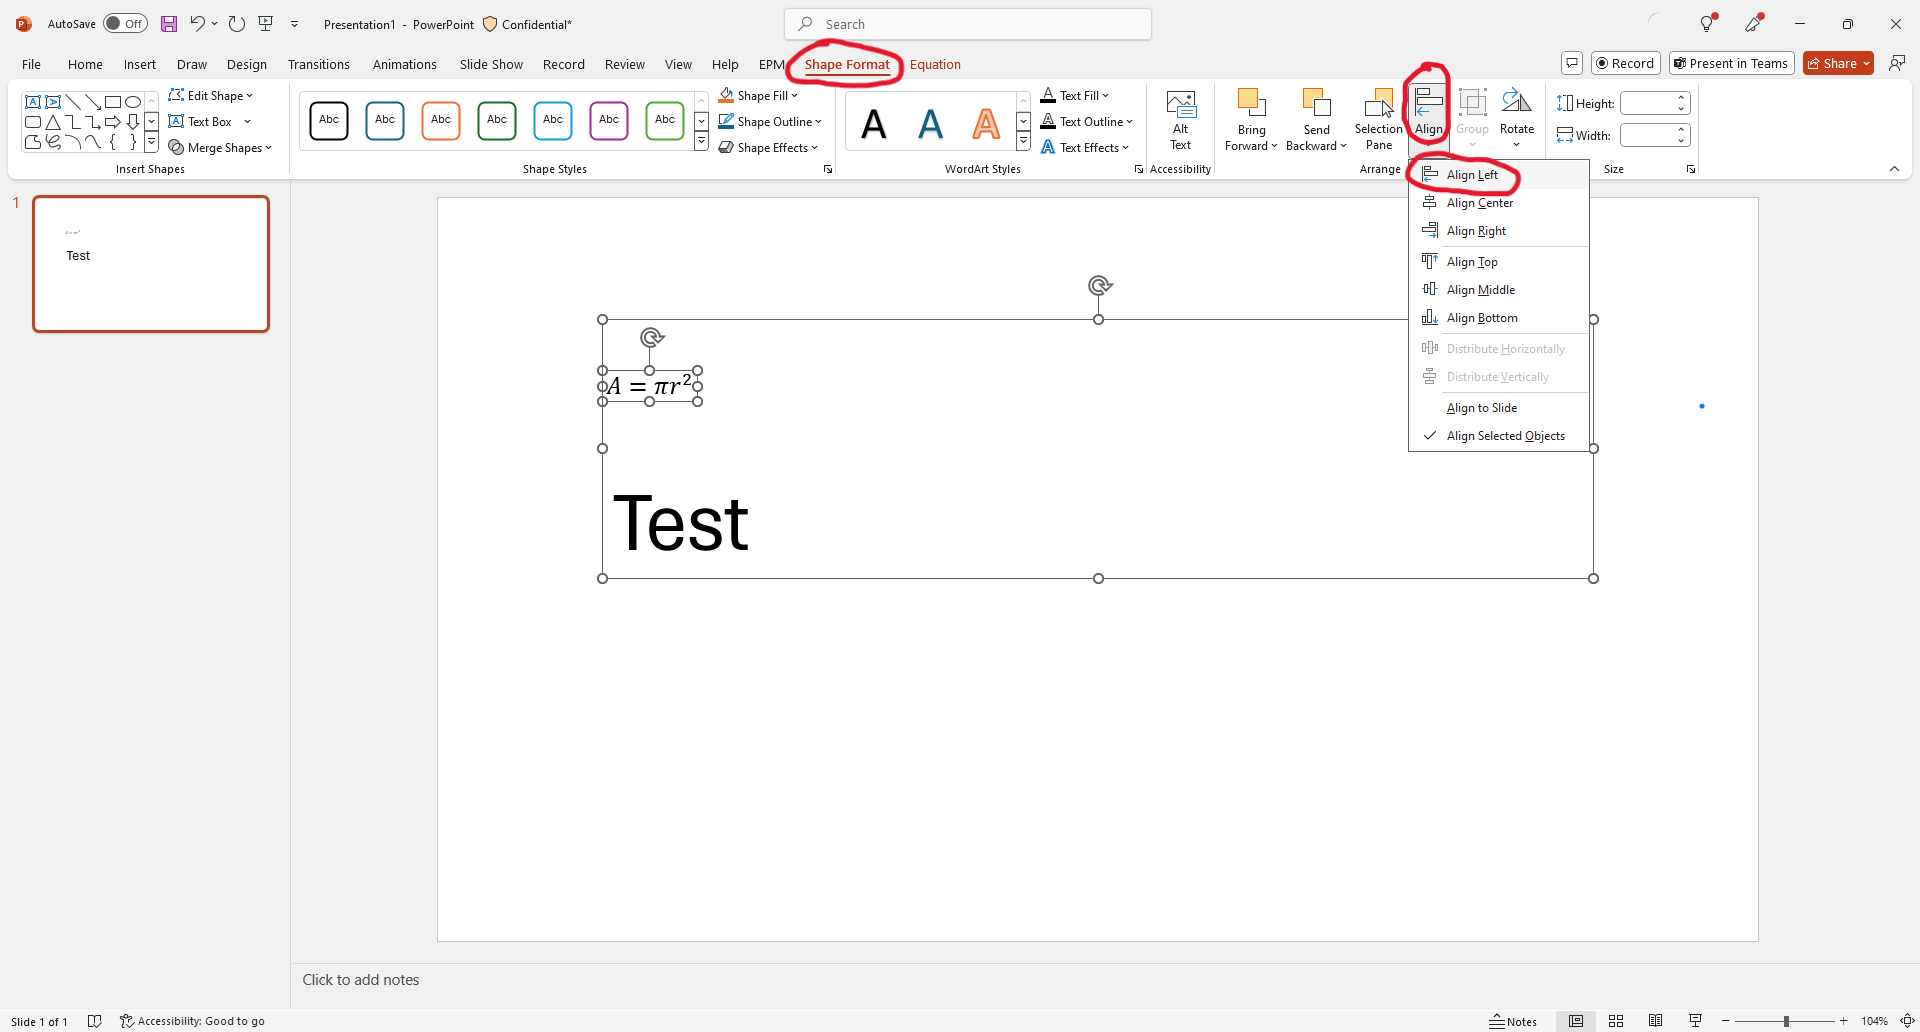Choose Align Top from menu
Viewport: 1920px width, 1032px height.
click(1498, 262)
